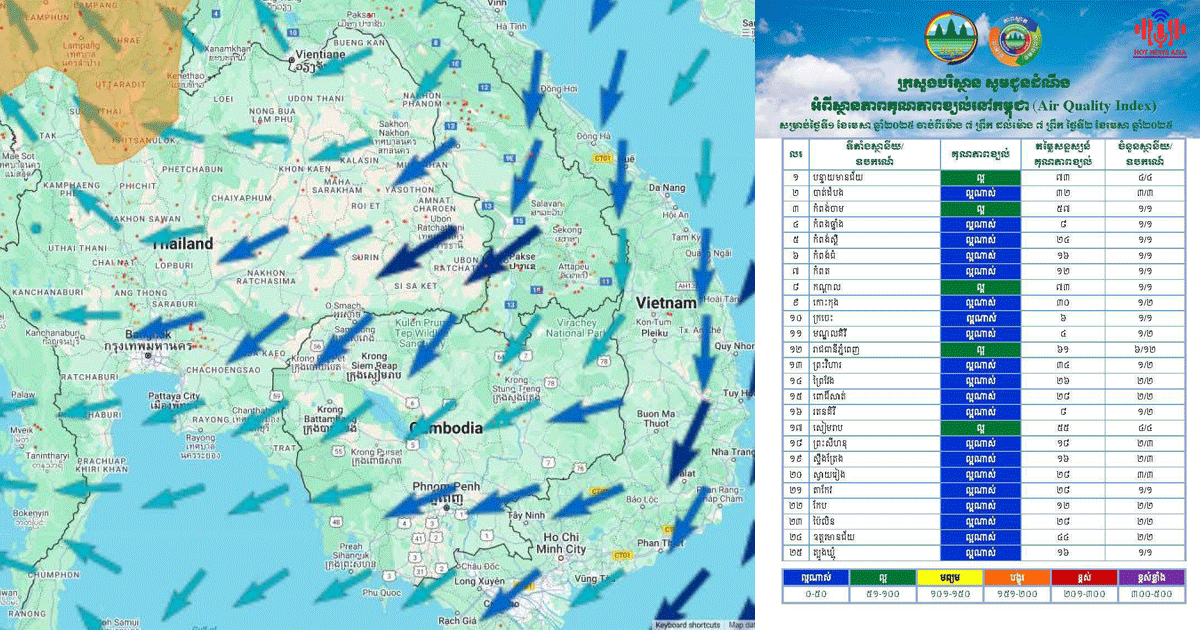Image resolution: width=1200 pixels, height=630 pixels.
Task: Click the circular orange-green environment logo
Action: (1014, 39)
